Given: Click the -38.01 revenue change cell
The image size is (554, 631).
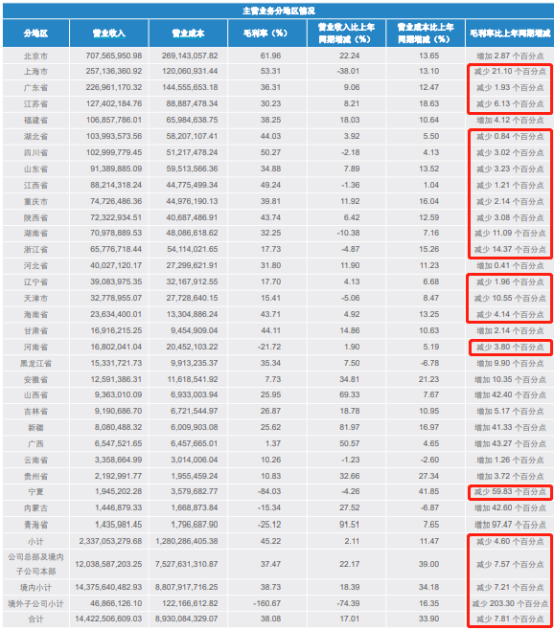Looking at the screenshot, I should coord(348,71).
